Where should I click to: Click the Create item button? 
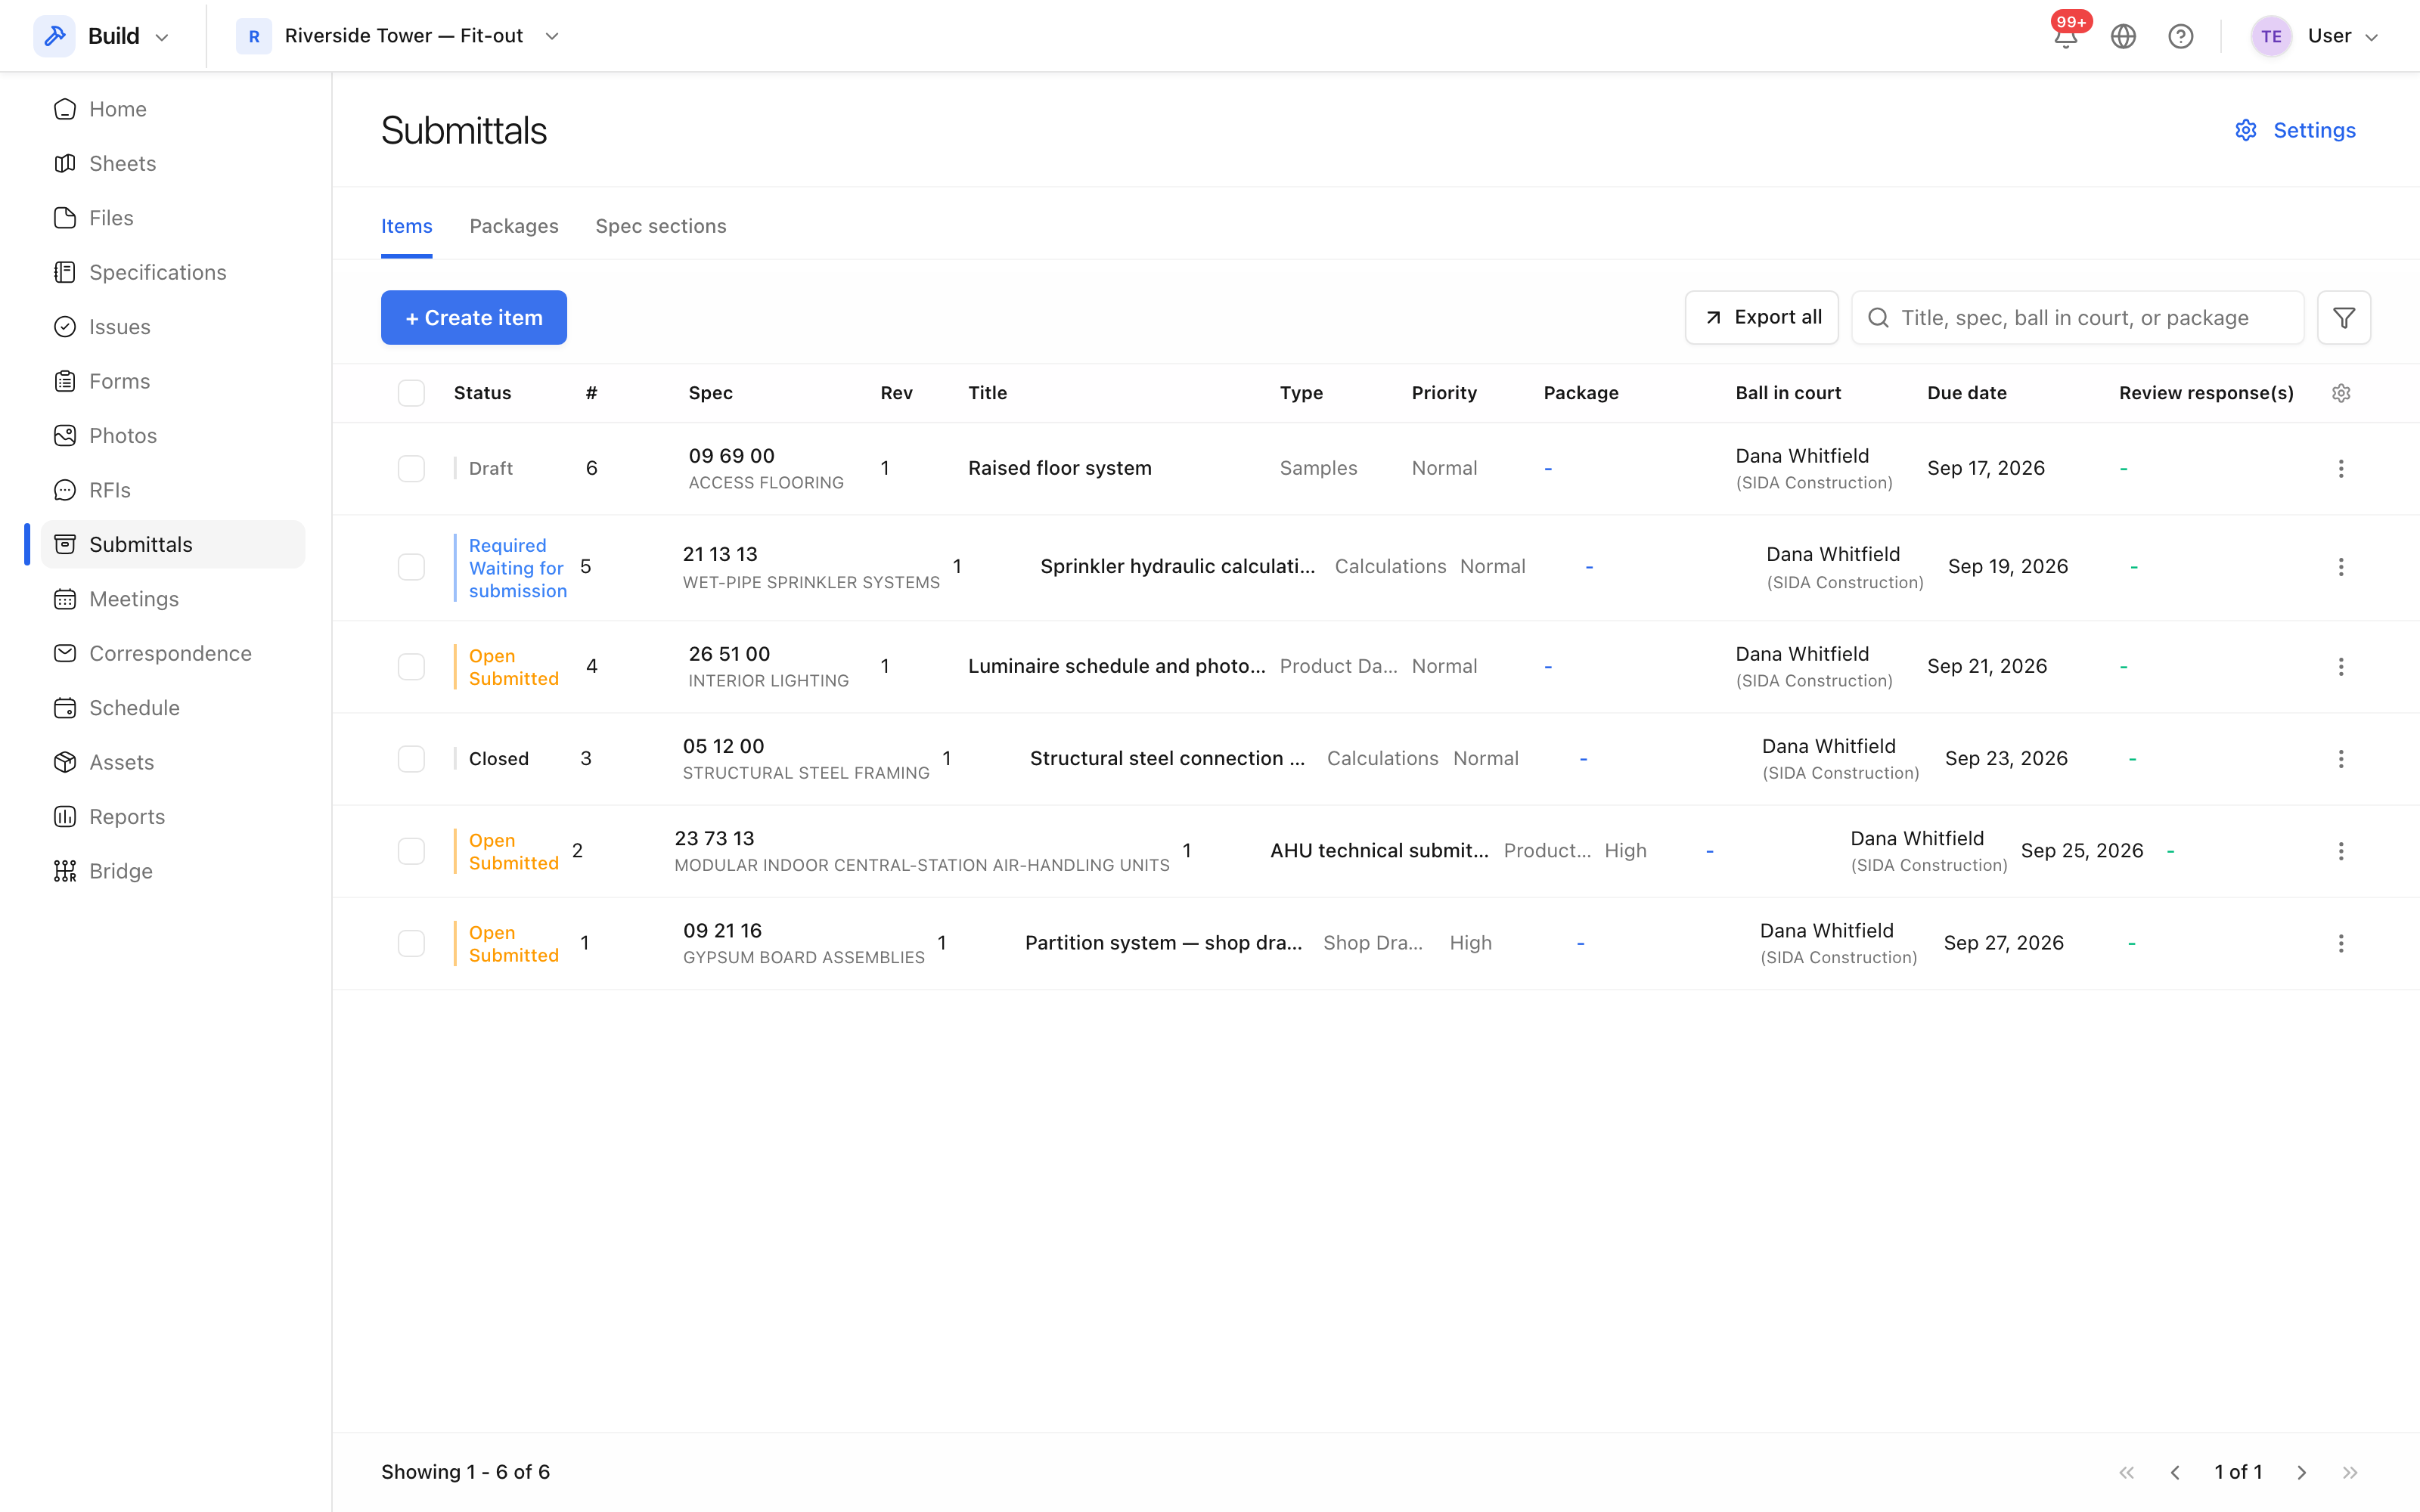[x=474, y=318]
